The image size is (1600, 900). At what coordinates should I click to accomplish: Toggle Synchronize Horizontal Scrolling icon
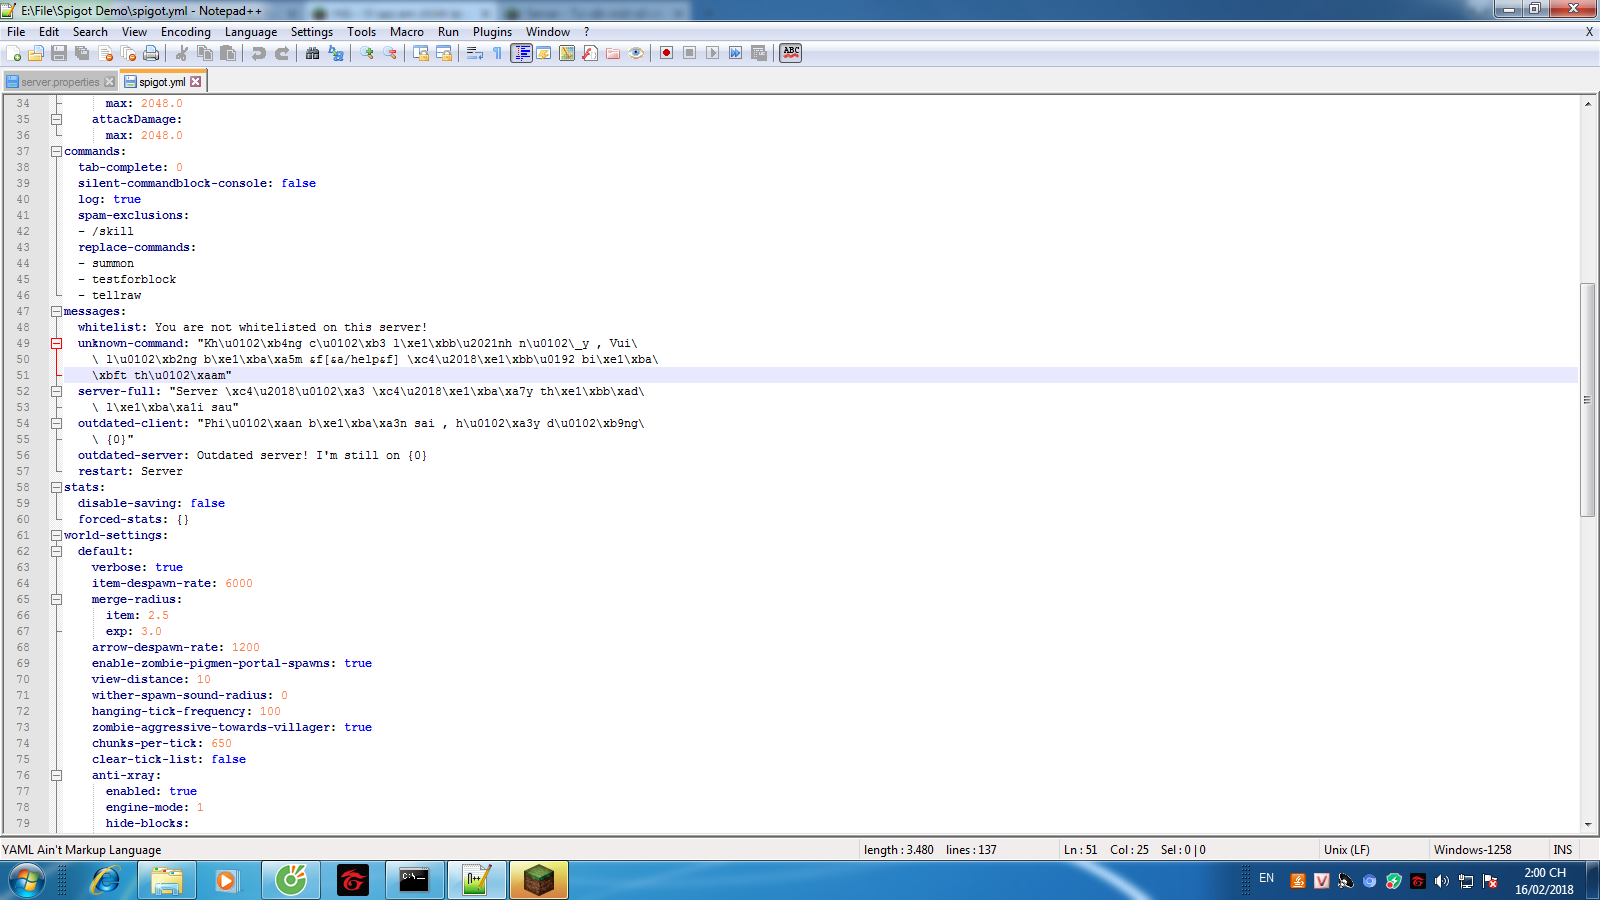(x=444, y=53)
